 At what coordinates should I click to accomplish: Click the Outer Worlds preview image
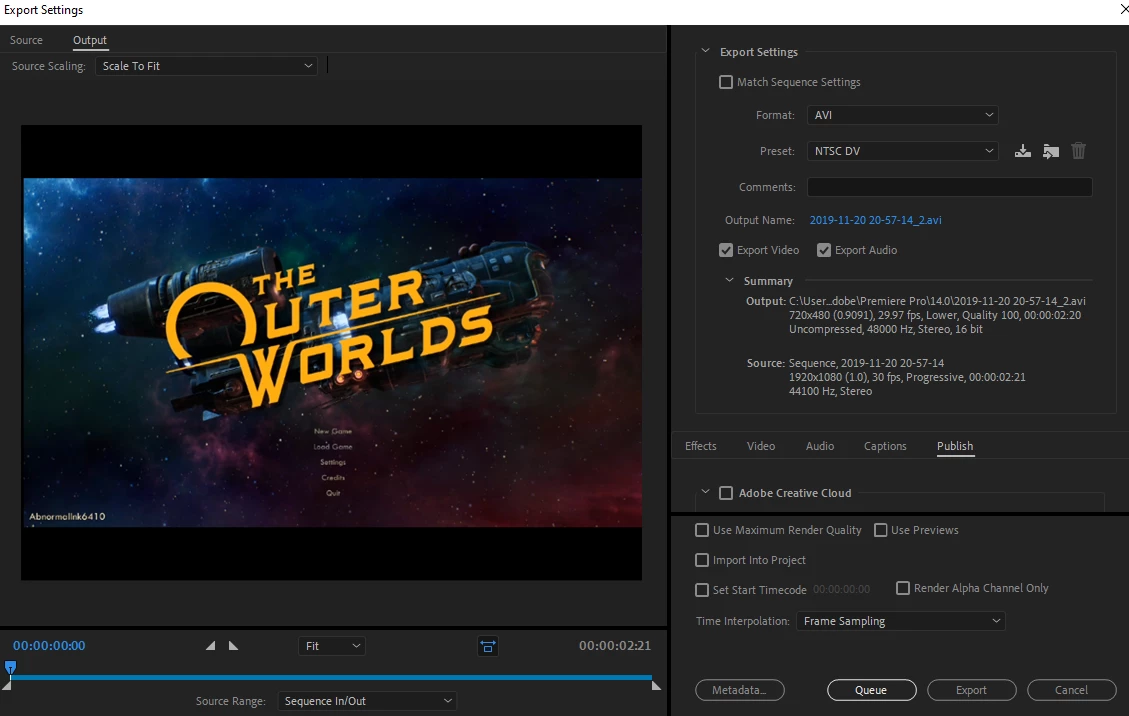click(x=333, y=353)
